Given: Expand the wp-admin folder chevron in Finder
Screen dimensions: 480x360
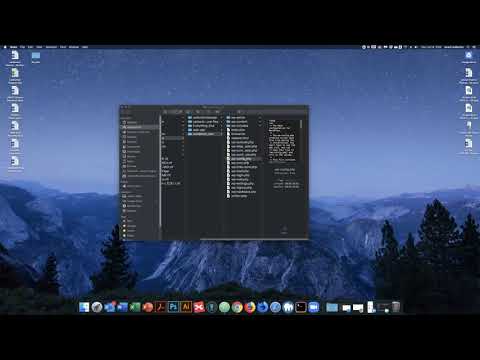Looking at the screenshot, I should click(260, 118).
